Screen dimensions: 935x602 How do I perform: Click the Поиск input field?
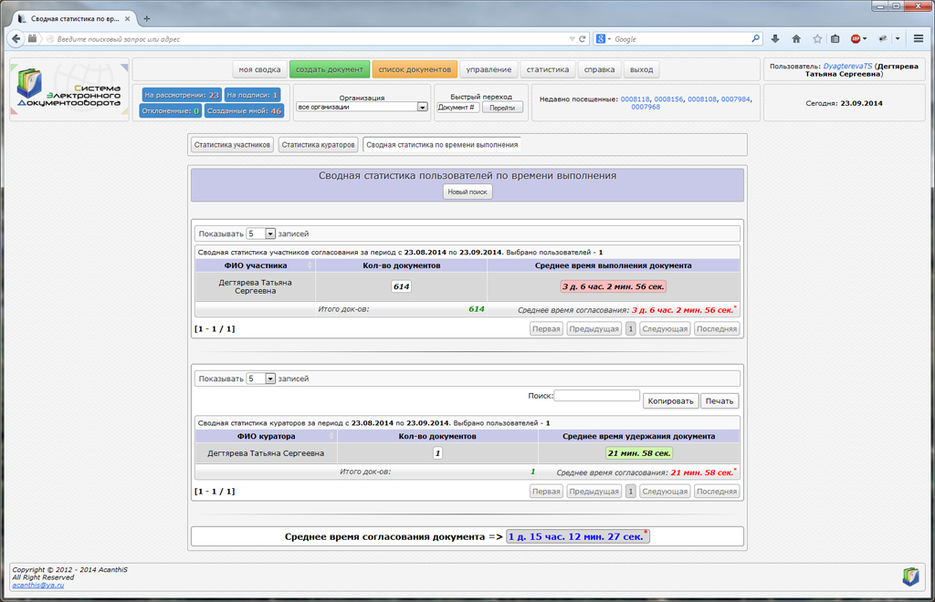(x=597, y=395)
